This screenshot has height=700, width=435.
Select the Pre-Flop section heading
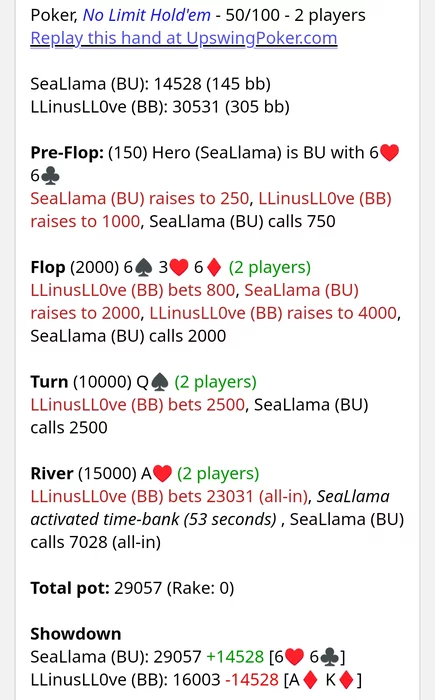67,153
